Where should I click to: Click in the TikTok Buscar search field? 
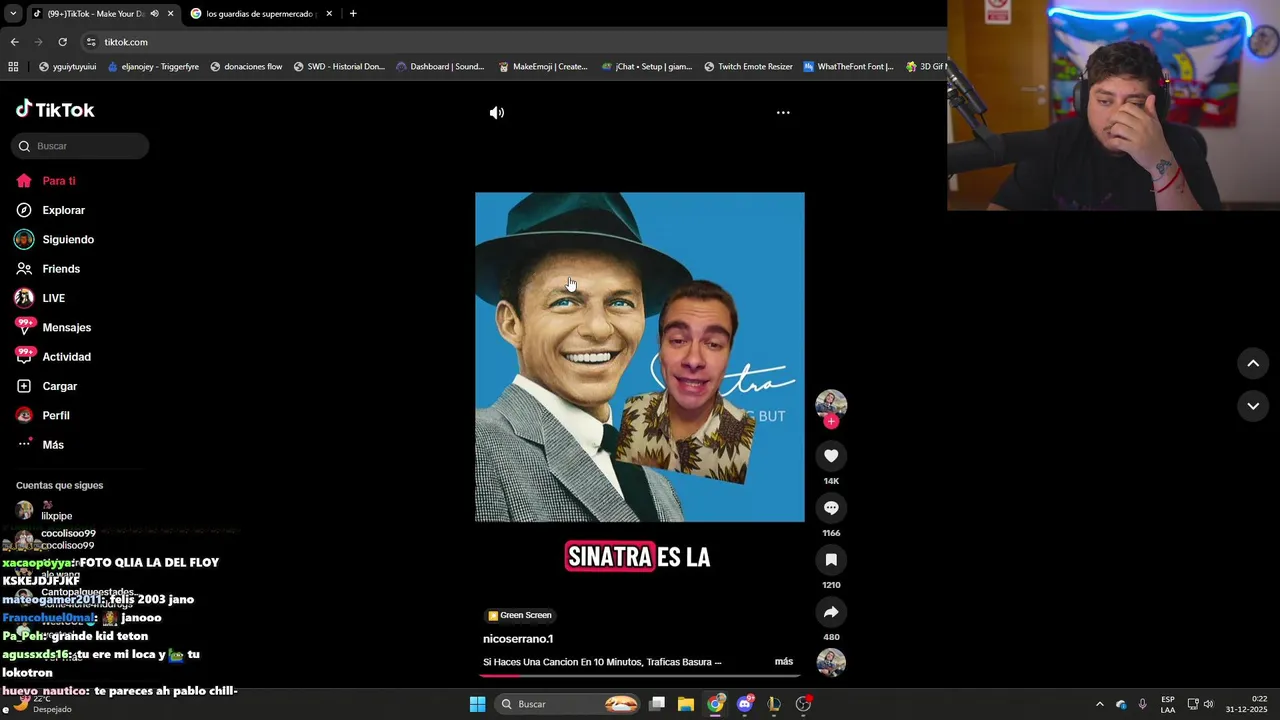[x=80, y=146]
